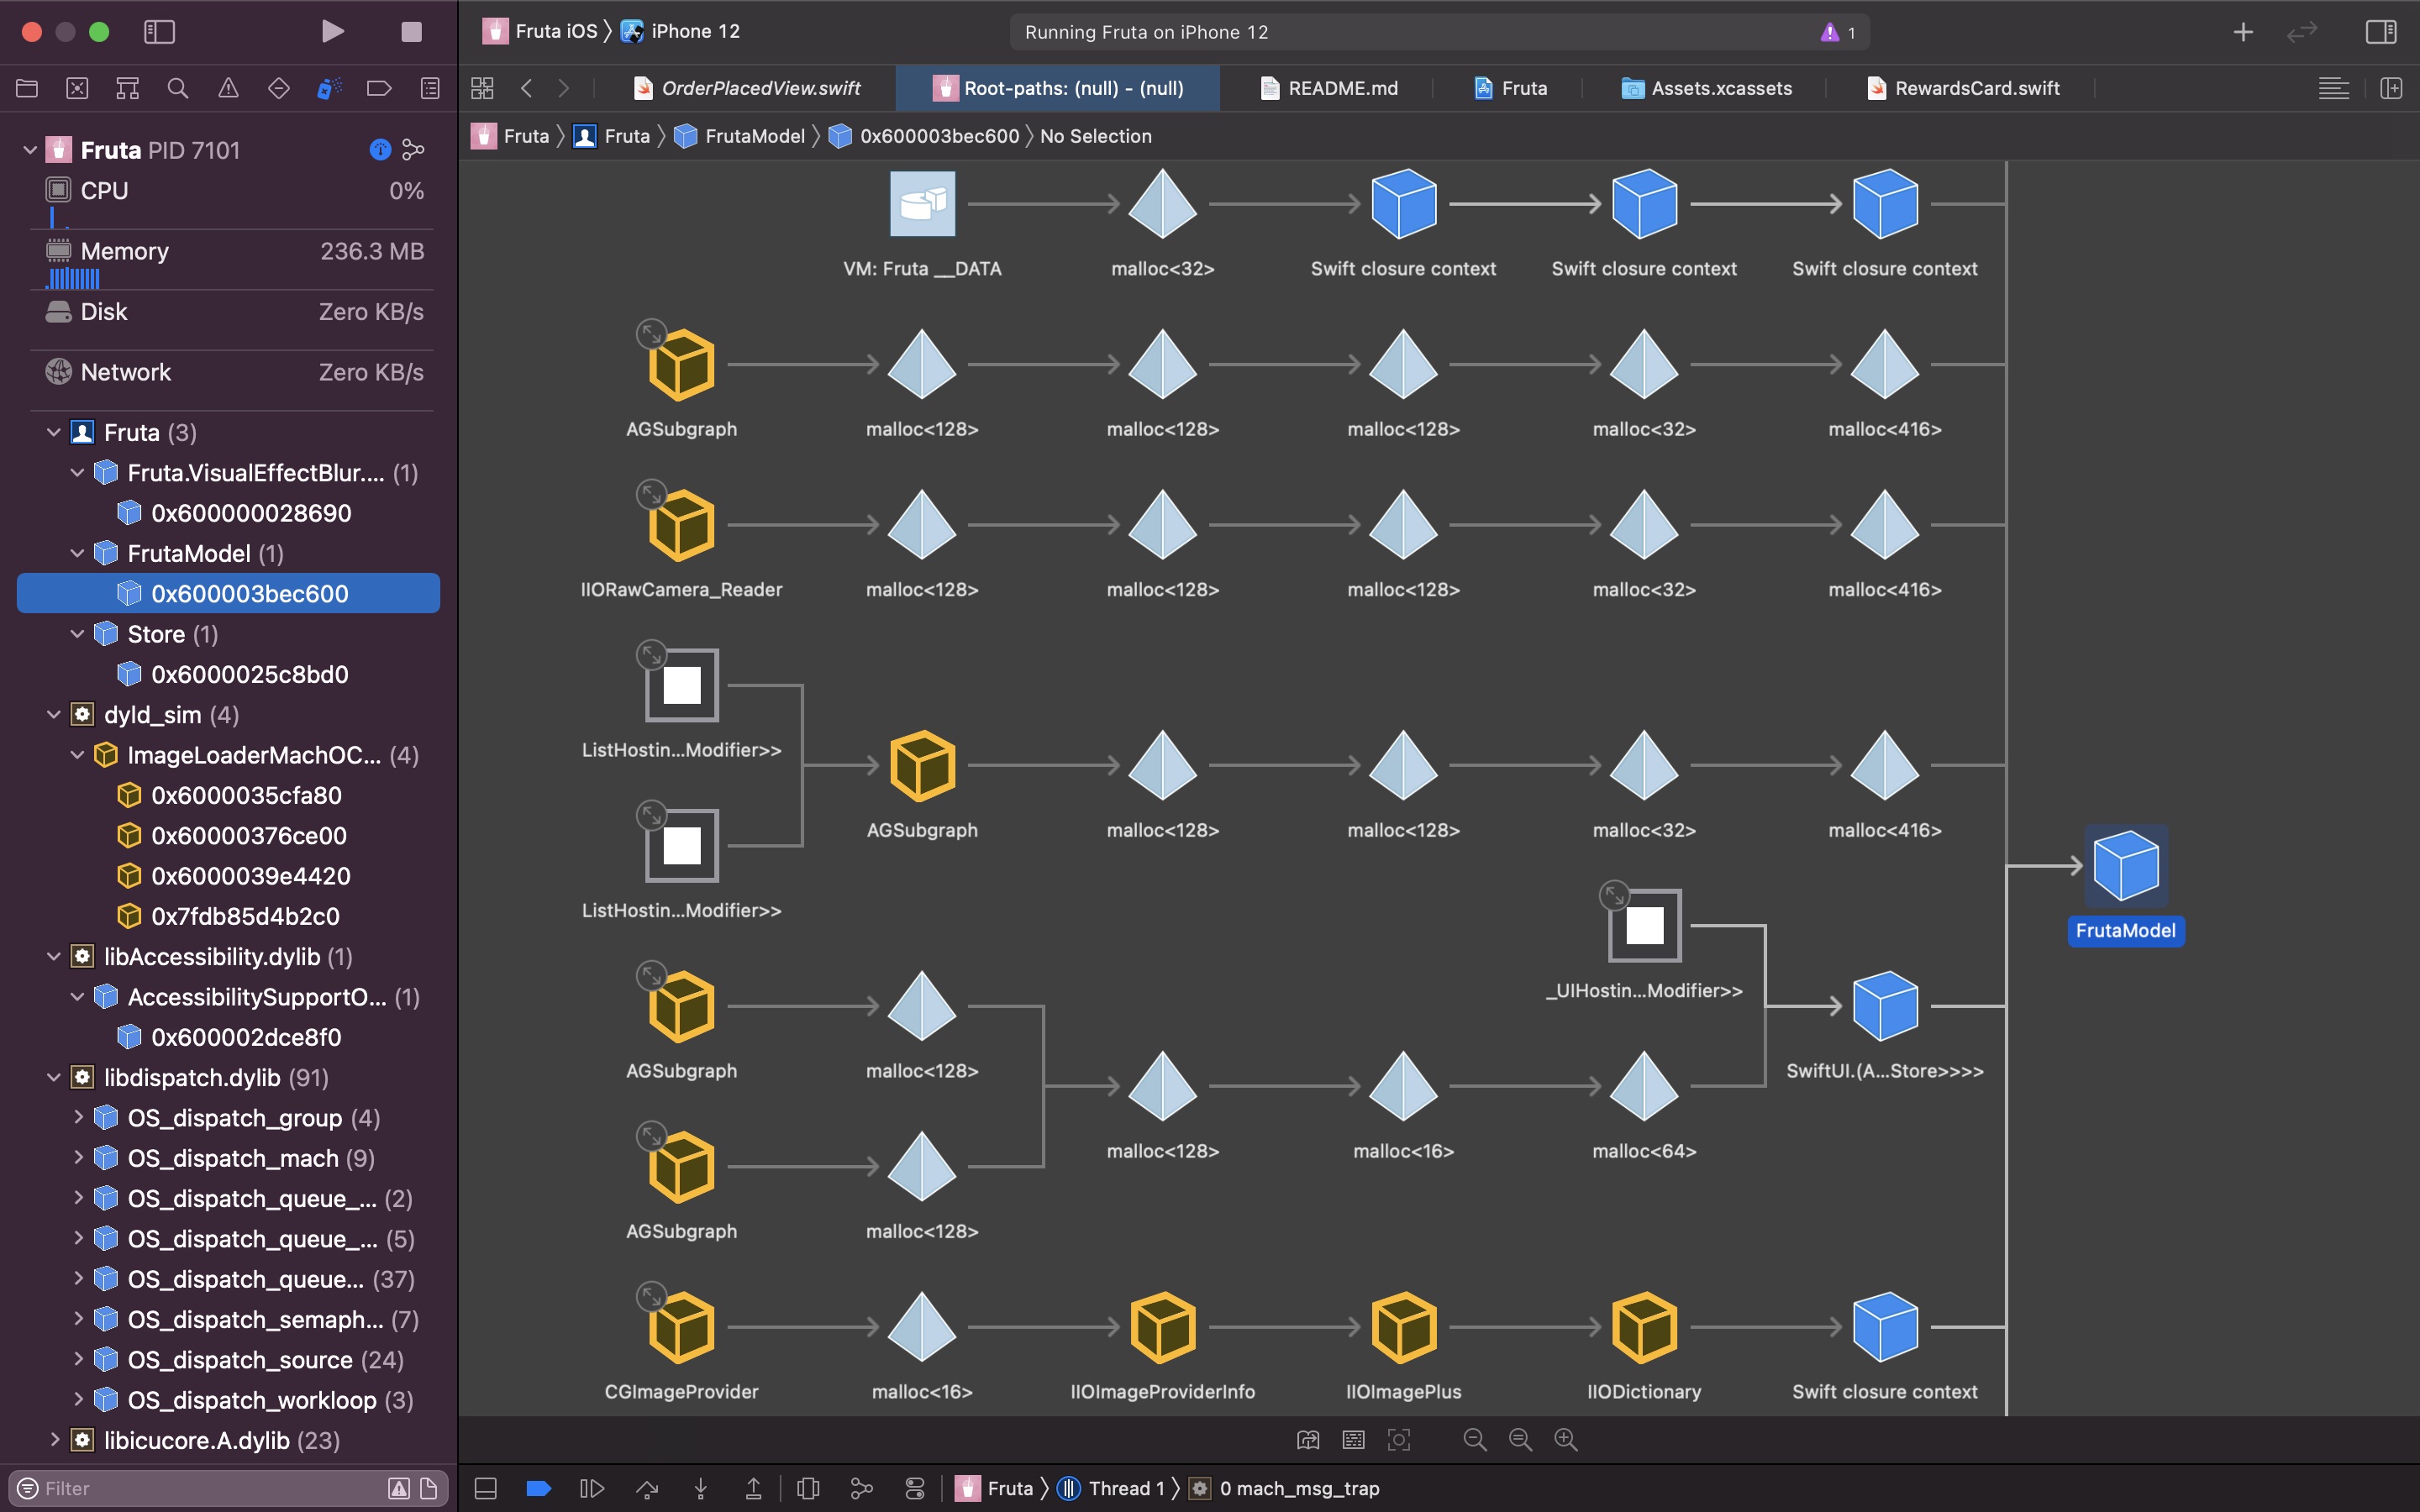Run the Fruta scheme with play button

click(333, 31)
